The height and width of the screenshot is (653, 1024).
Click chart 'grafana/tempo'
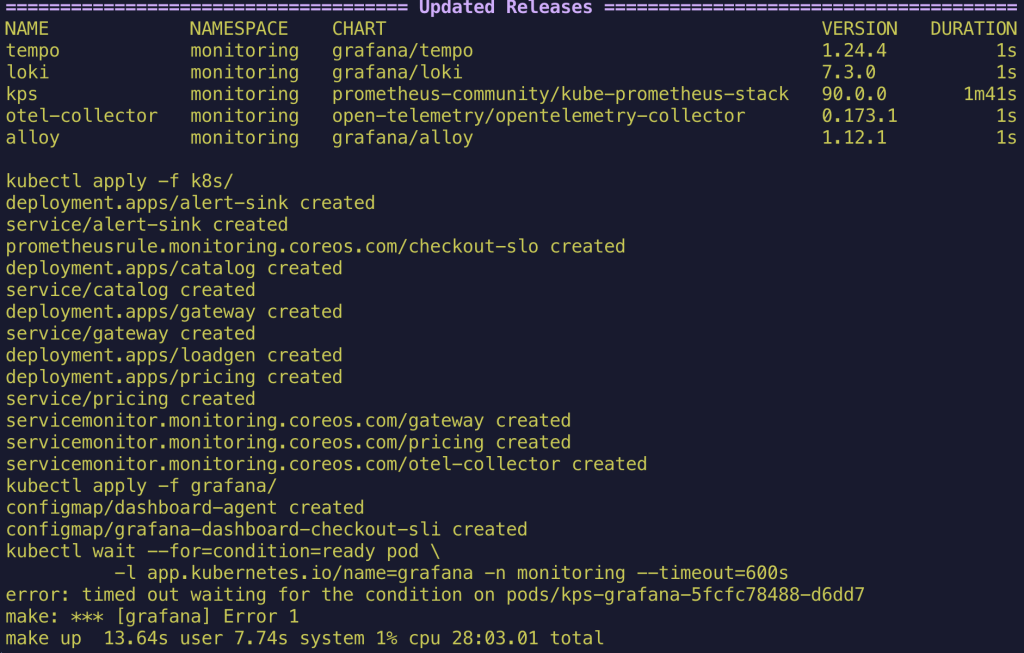click(402, 51)
